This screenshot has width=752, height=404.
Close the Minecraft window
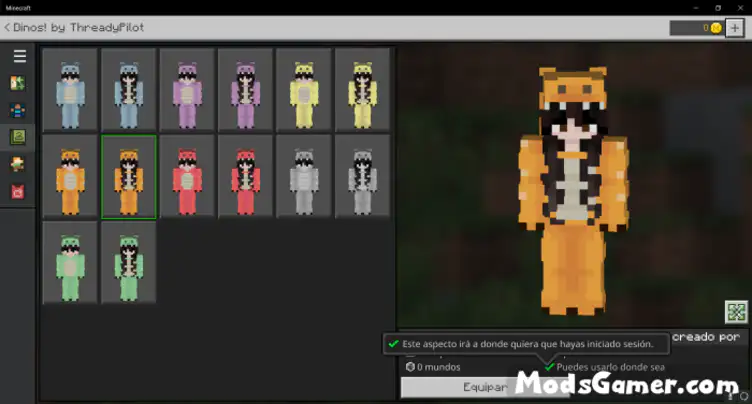(x=740, y=8)
